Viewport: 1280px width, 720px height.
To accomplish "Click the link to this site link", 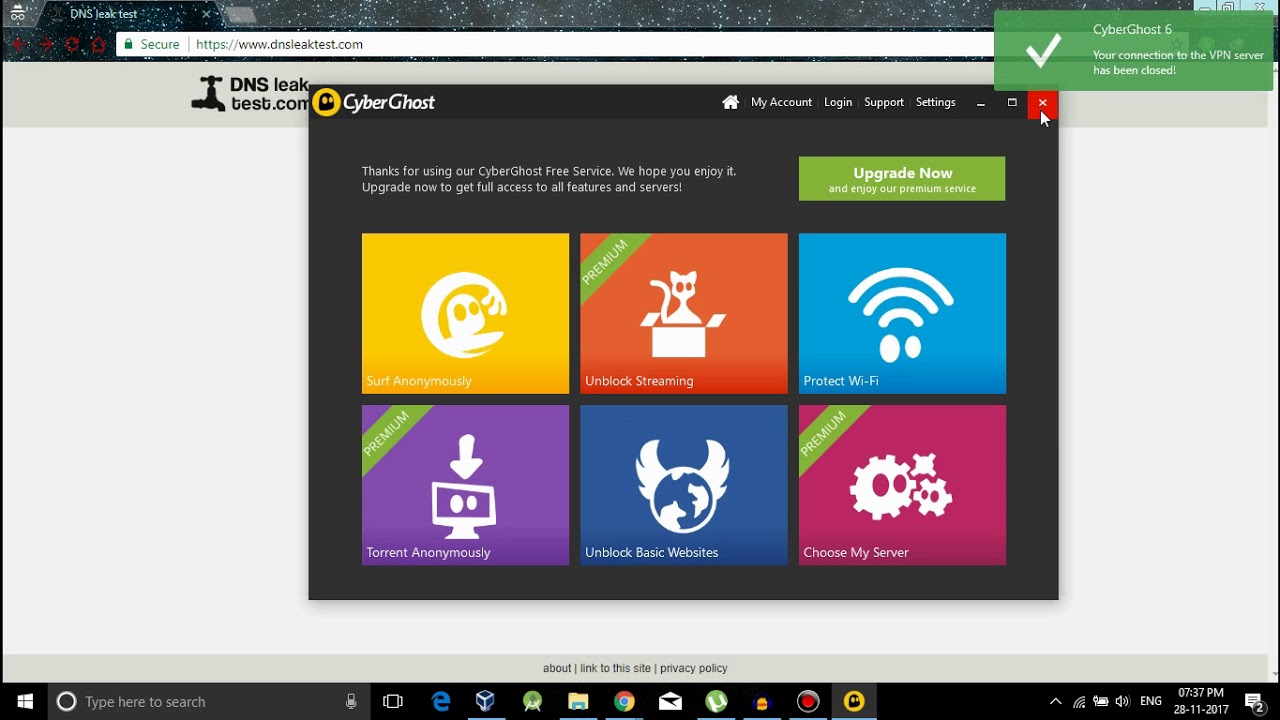I will (615, 668).
